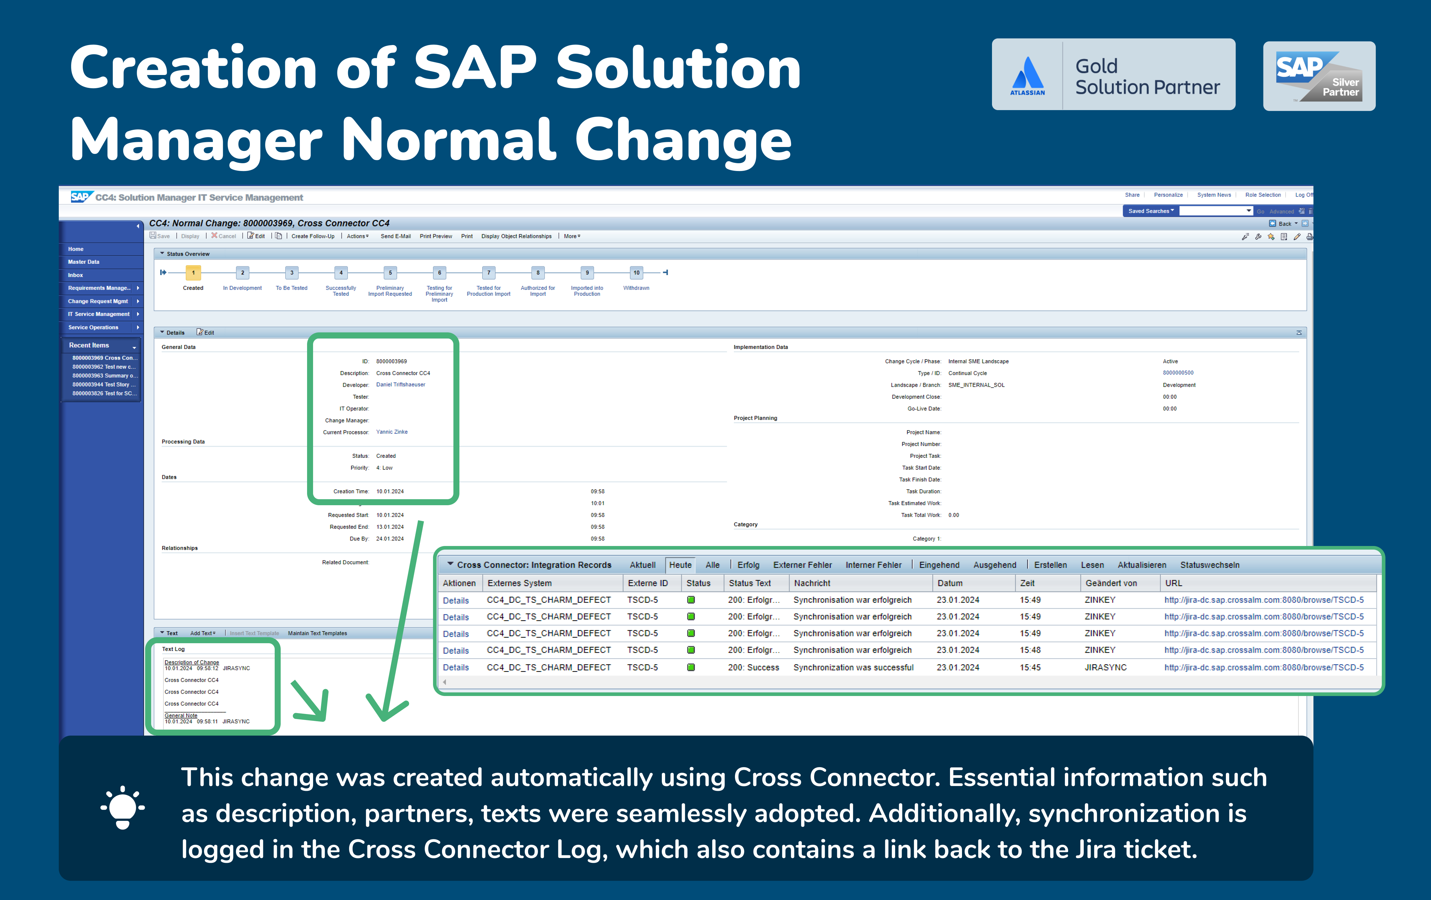Open Details for the JIRASYNC record
The image size is (1431, 900).
(456, 667)
